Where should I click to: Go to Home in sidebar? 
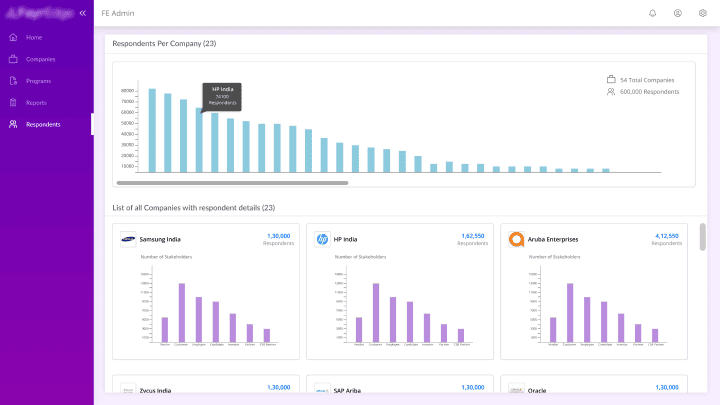point(34,37)
